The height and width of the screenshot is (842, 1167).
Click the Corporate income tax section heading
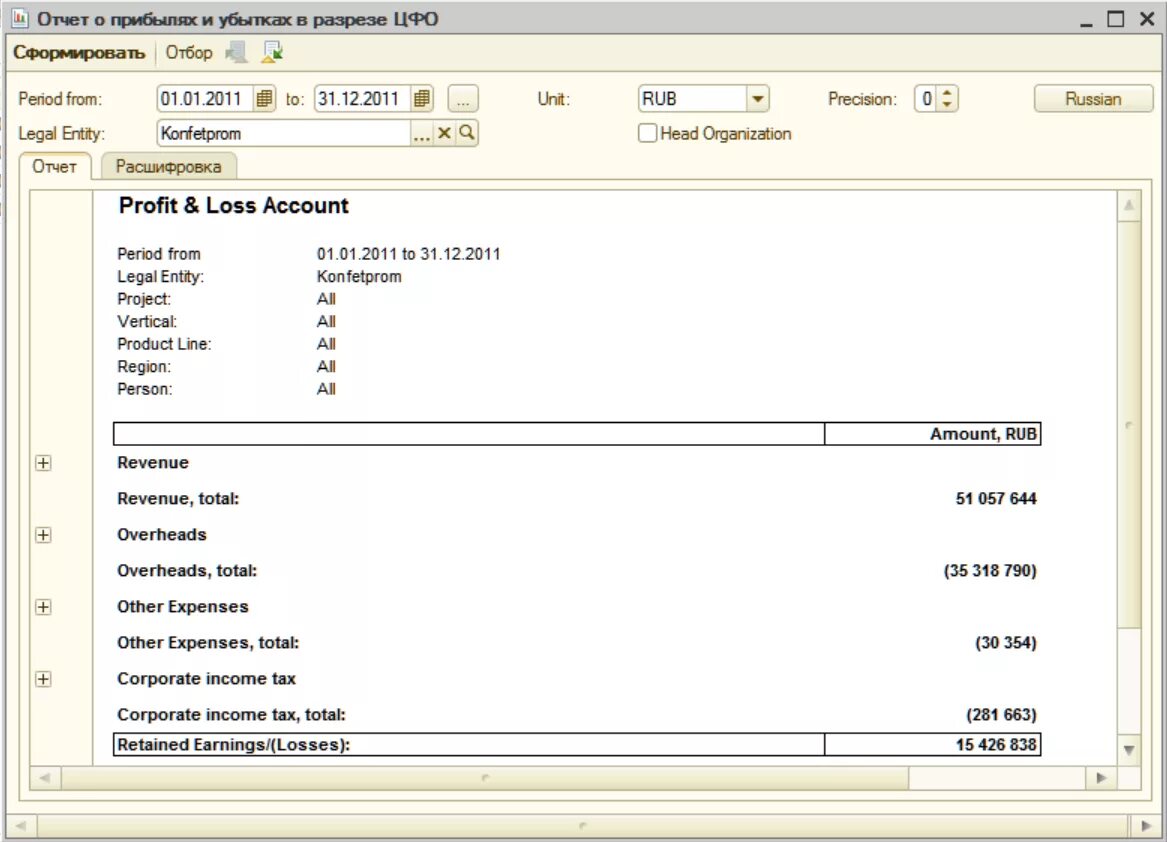[x=206, y=679]
